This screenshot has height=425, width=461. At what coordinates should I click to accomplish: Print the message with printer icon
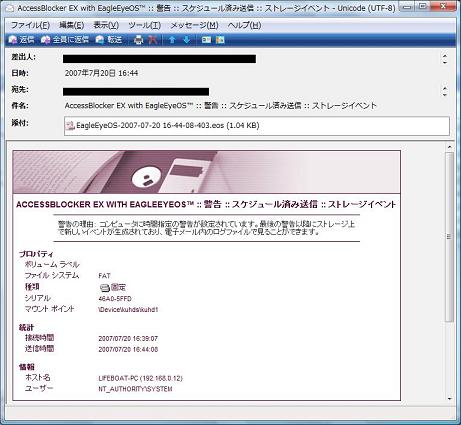138,40
